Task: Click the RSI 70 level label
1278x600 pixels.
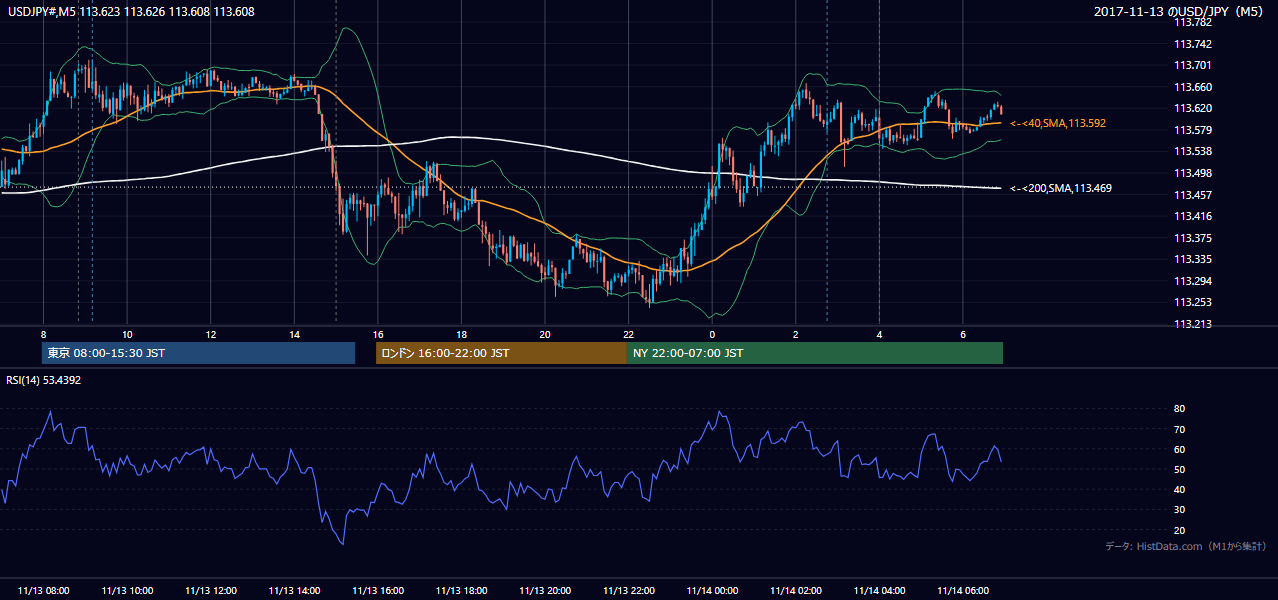Action: pos(1179,429)
